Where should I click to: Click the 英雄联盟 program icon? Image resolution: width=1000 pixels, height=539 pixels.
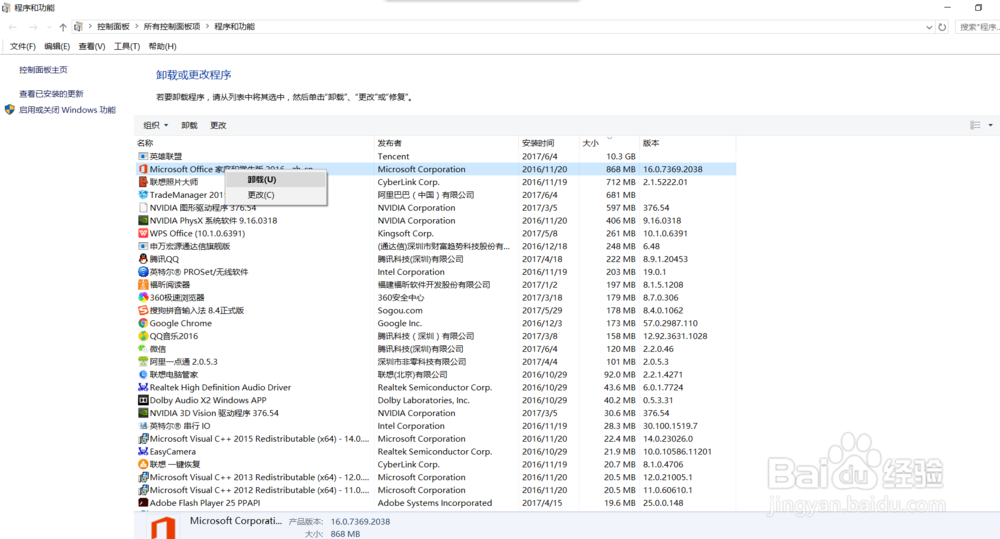point(143,156)
